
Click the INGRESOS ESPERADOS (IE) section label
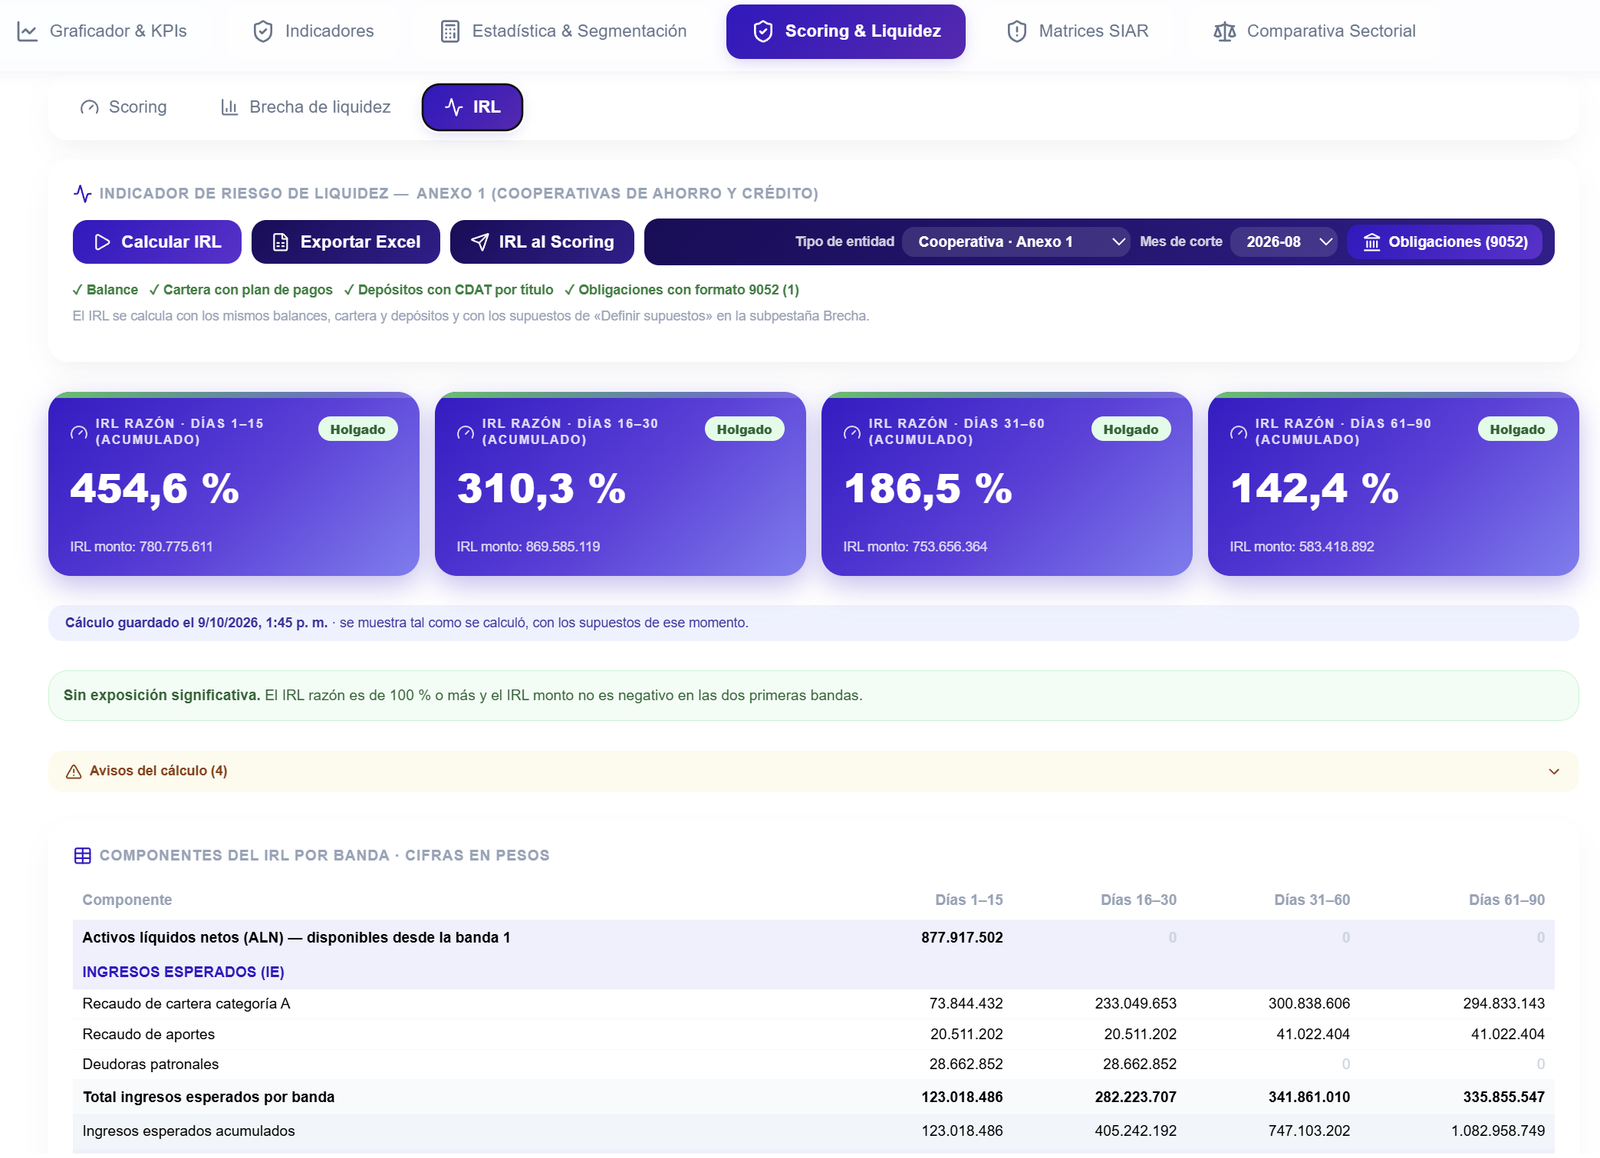coord(183,972)
